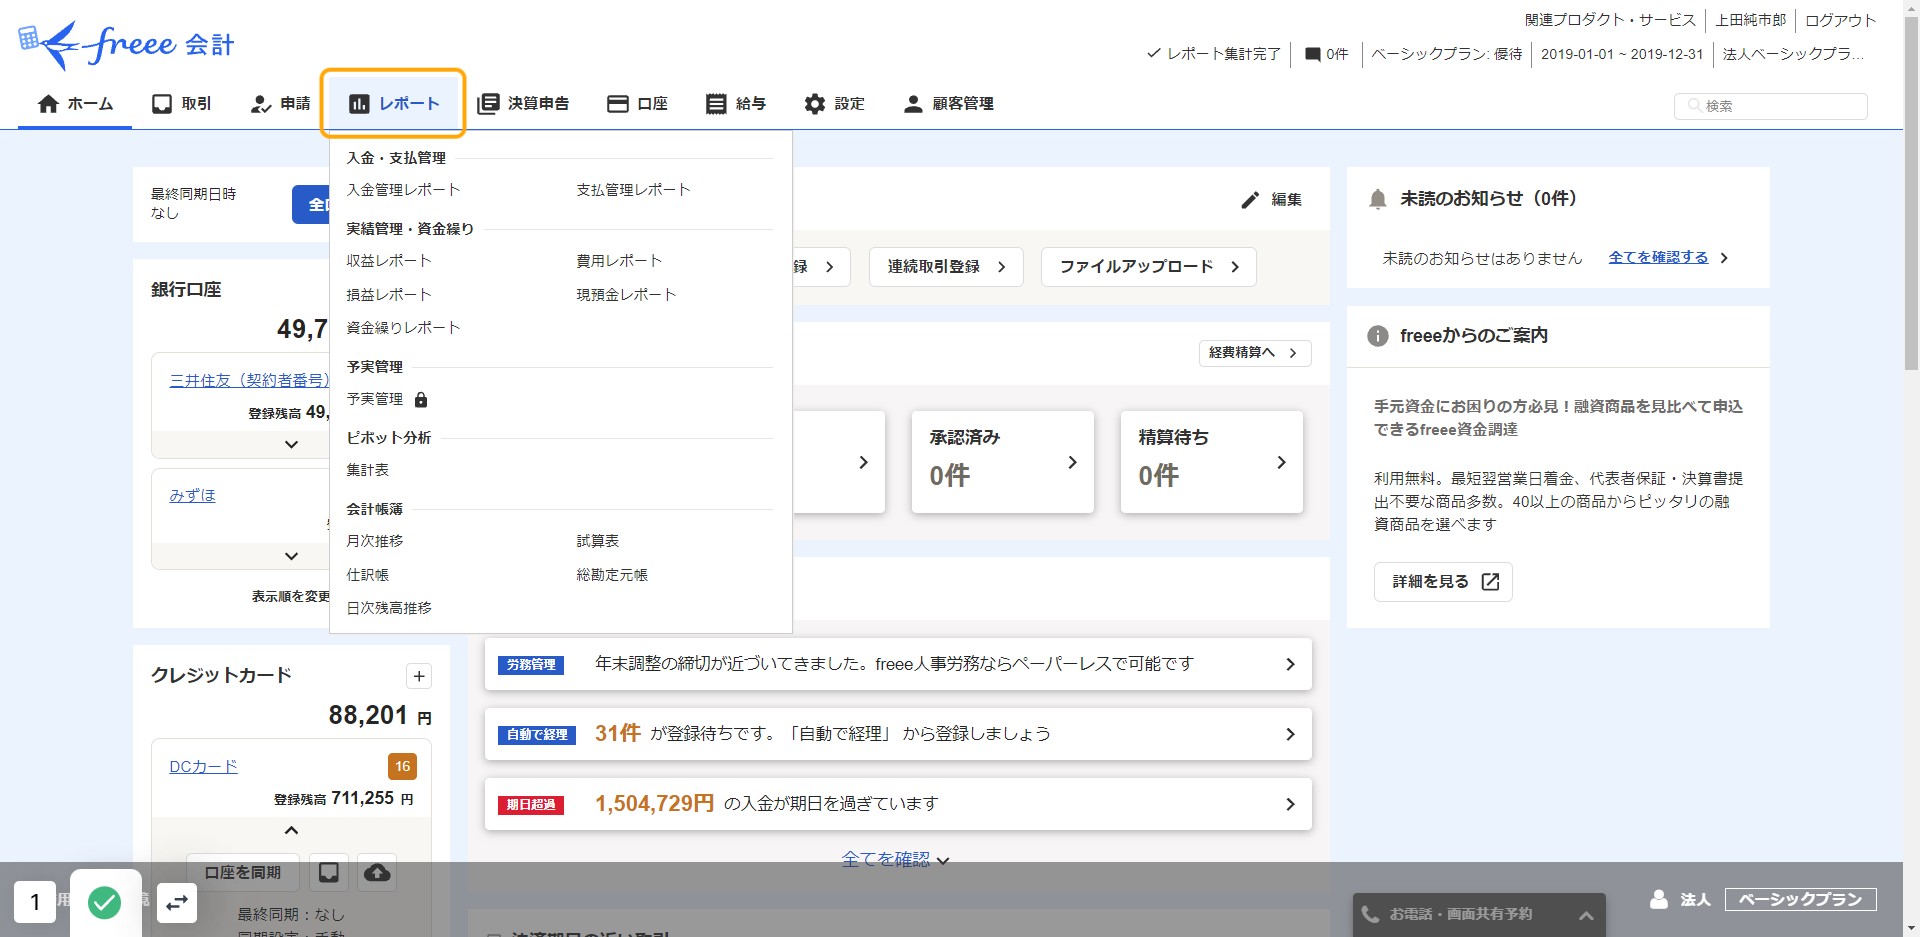Image resolution: width=1920 pixels, height=937 pixels.
Task: Expand the 三井住友 account chevron
Action: tap(291, 444)
